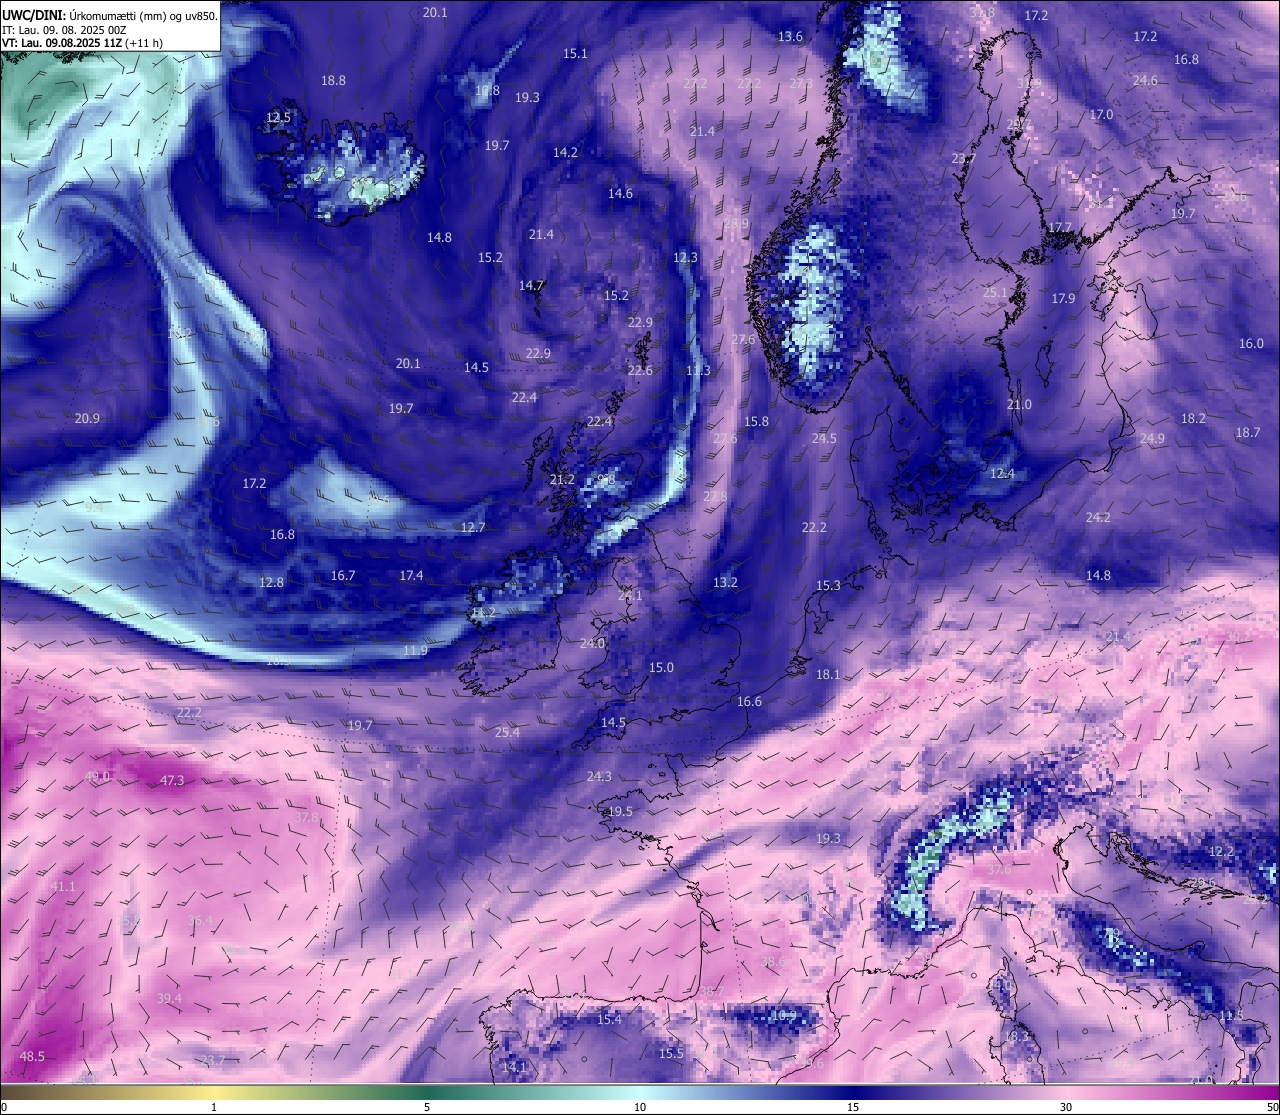The width and height of the screenshot is (1280, 1115).
Task: Click the 14.6 map value
Action: (x=620, y=193)
